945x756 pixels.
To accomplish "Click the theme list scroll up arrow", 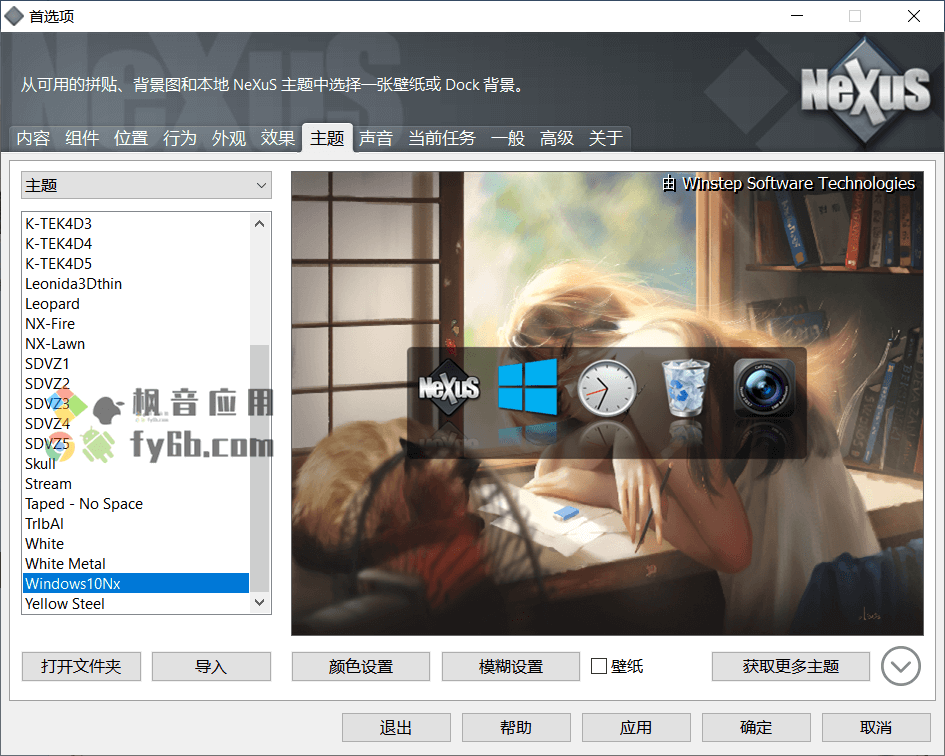I will (x=260, y=224).
